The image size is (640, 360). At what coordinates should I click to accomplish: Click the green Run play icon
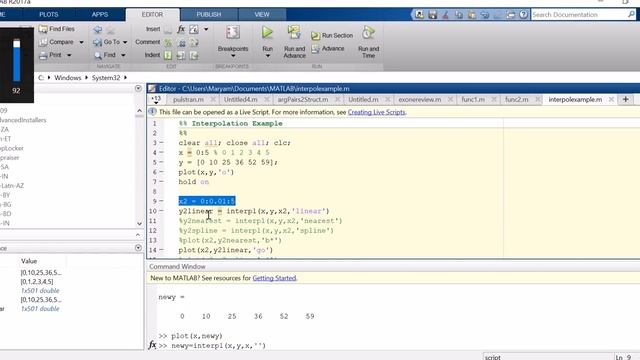(x=267, y=32)
